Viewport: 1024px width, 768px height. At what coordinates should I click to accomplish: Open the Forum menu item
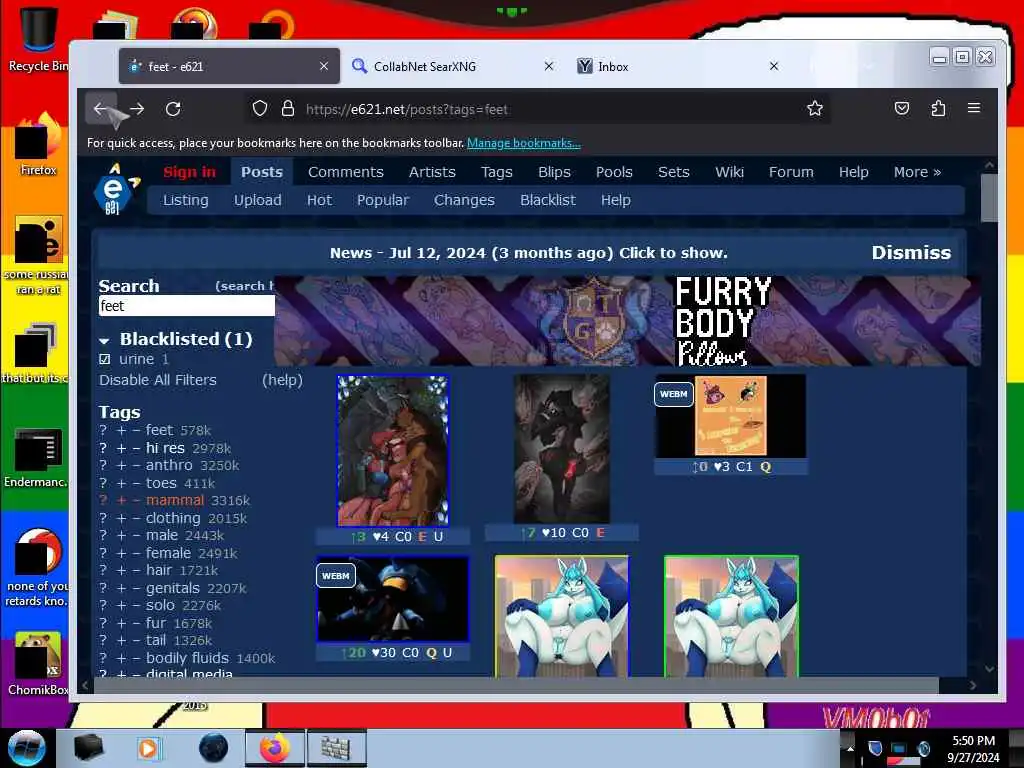(791, 172)
